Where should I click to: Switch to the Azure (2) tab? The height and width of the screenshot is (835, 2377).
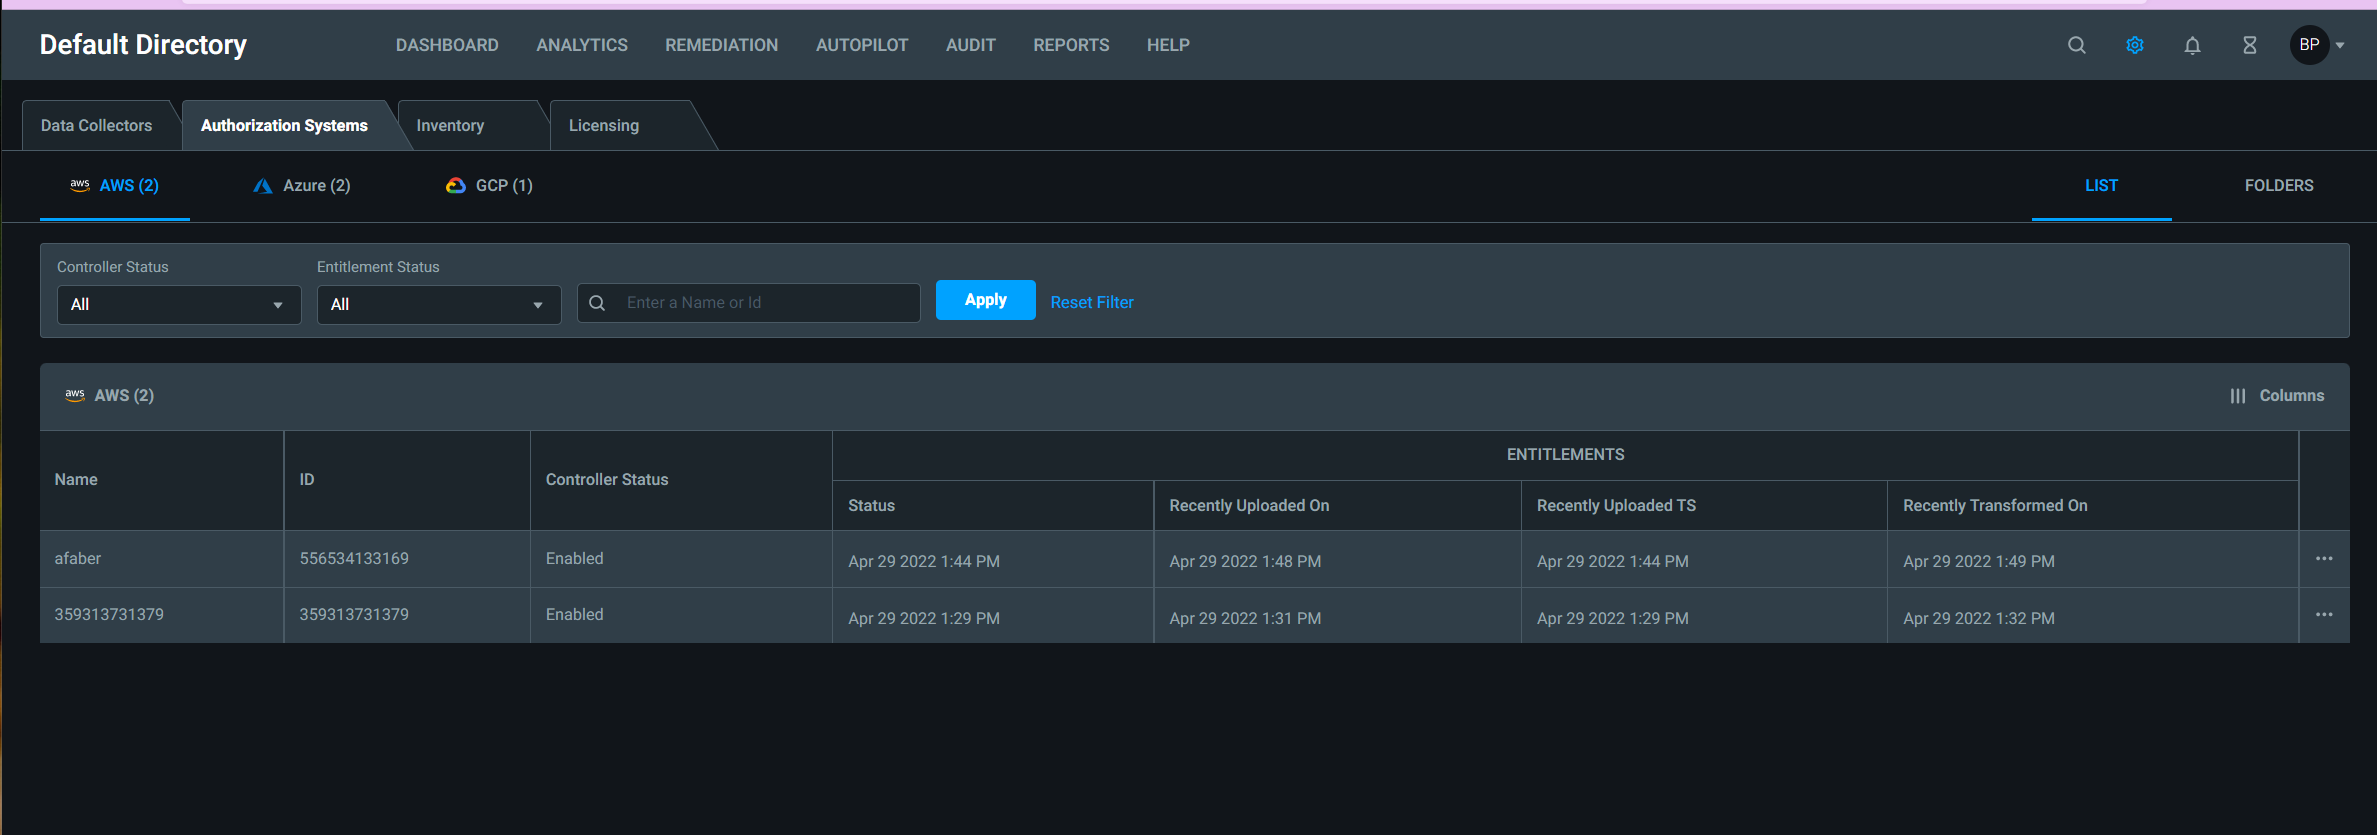point(302,186)
